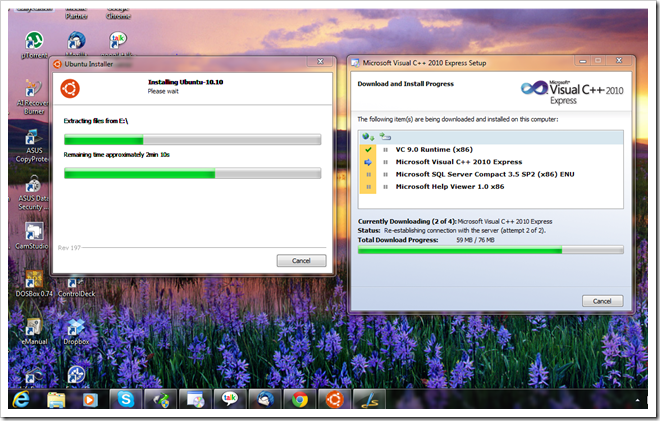
Task: Click the 'Please wait' text in Ubuntu Installer
Action: pyautogui.click(x=163, y=91)
